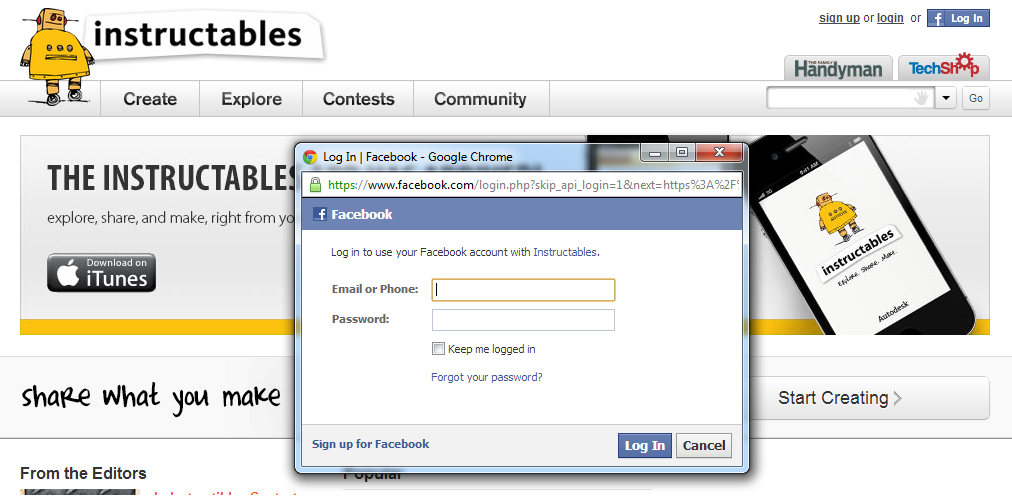Click the Chrome icon in popup title bar
Viewport: 1012px width, 497px height.
pos(311,157)
